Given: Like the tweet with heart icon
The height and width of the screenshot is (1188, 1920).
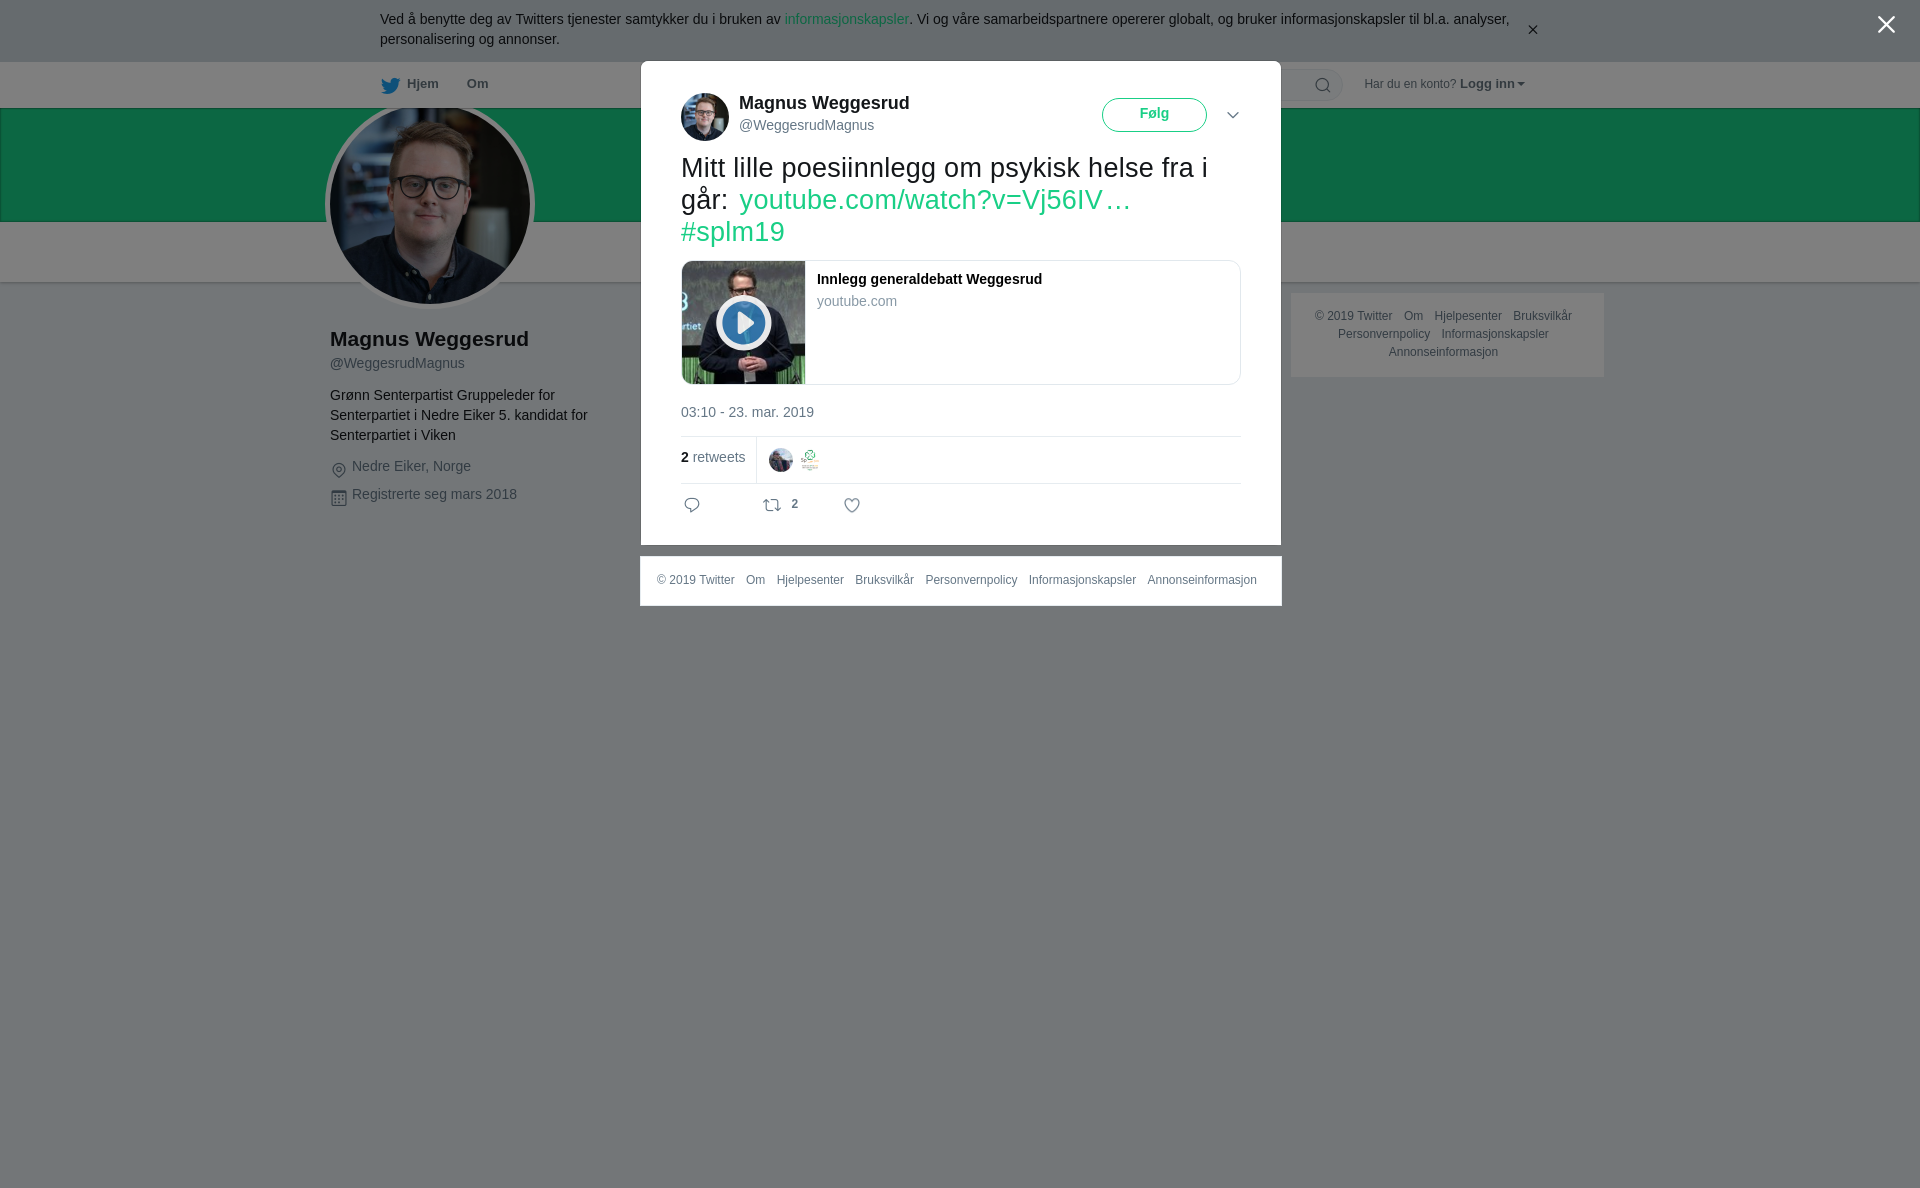Looking at the screenshot, I should pos(852,505).
